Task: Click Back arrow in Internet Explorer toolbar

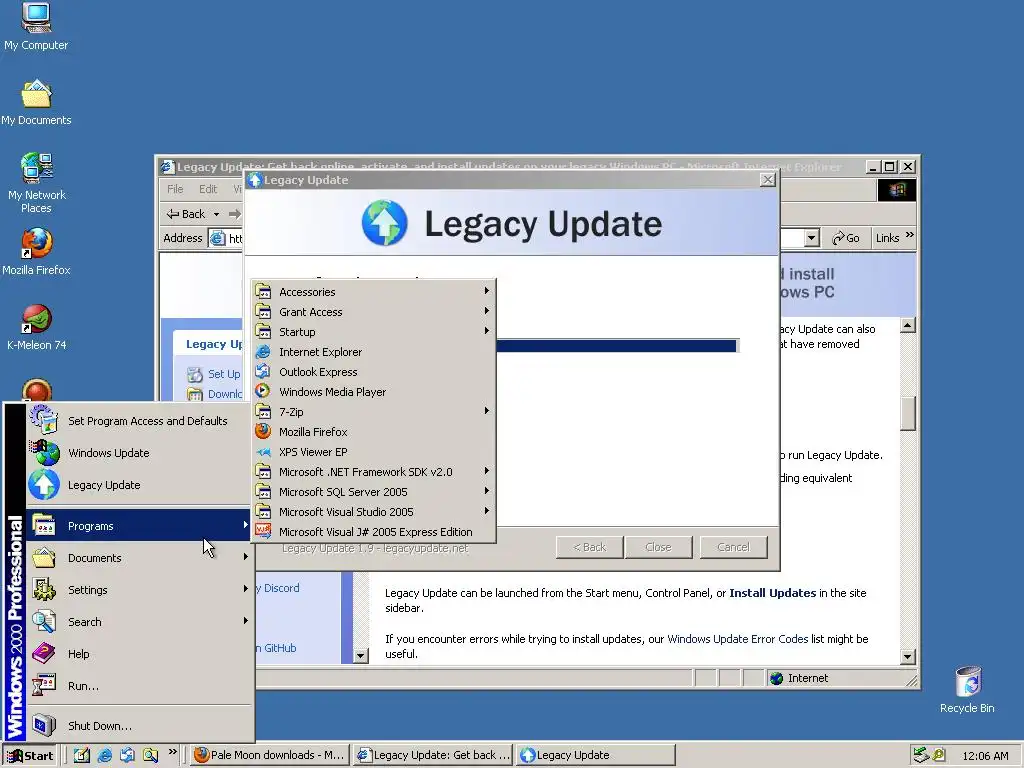Action: coord(186,214)
